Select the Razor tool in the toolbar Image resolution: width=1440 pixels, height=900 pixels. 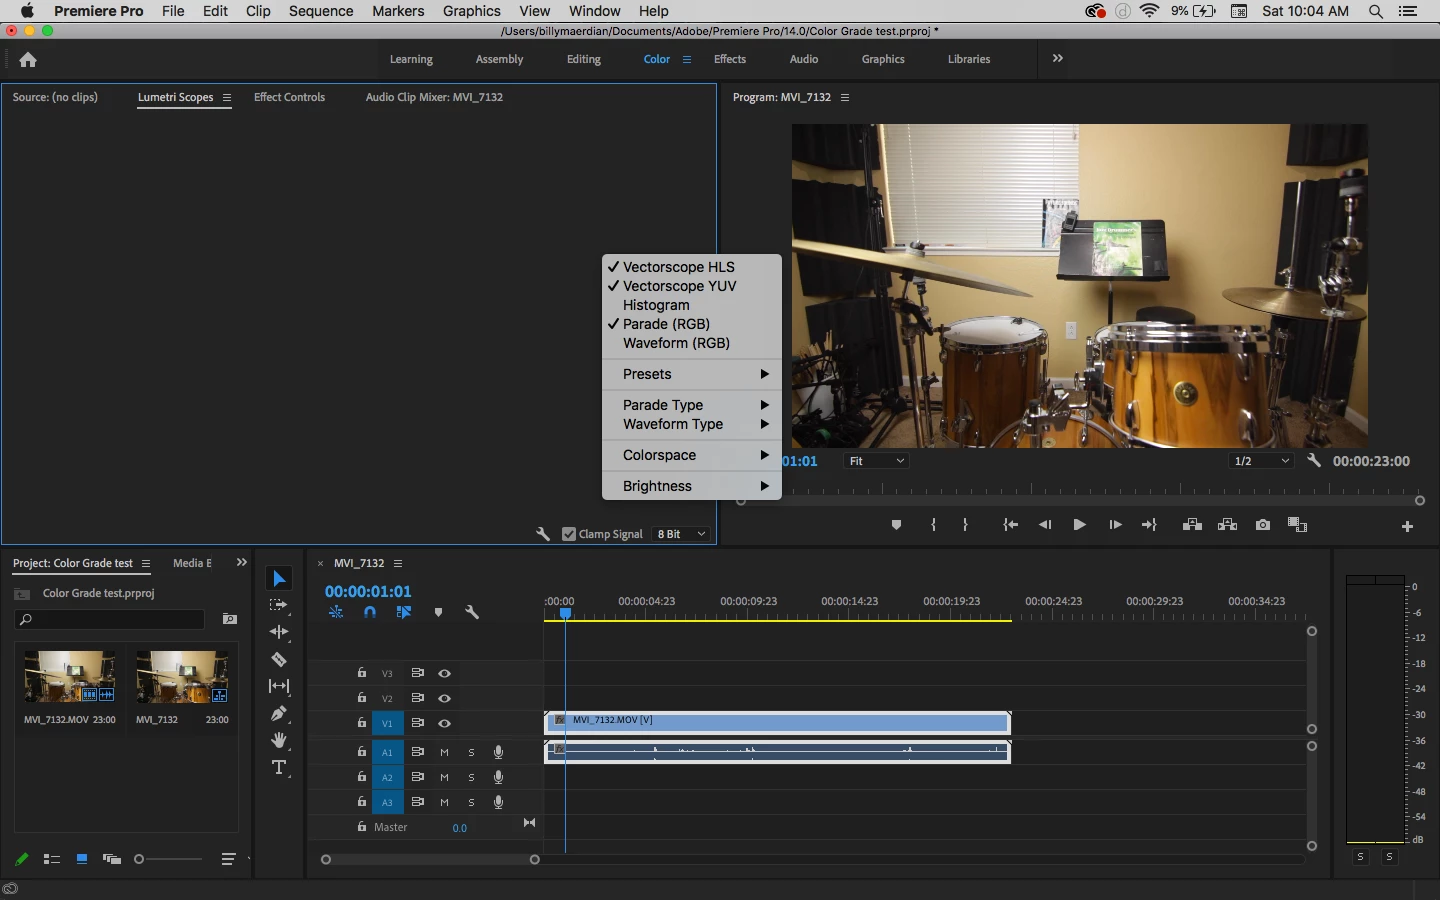(279, 660)
